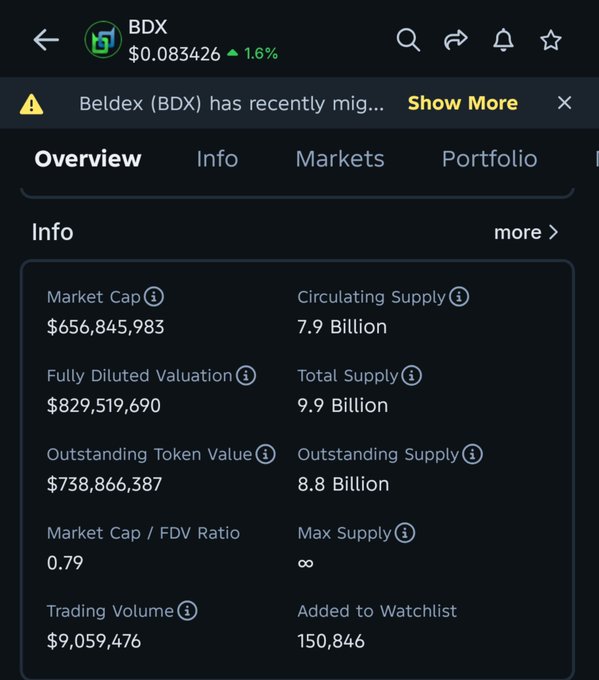The height and width of the screenshot is (680, 599).
Task: Tap the Market Cap / FDV Ratio label
Action: pos(143,533)
